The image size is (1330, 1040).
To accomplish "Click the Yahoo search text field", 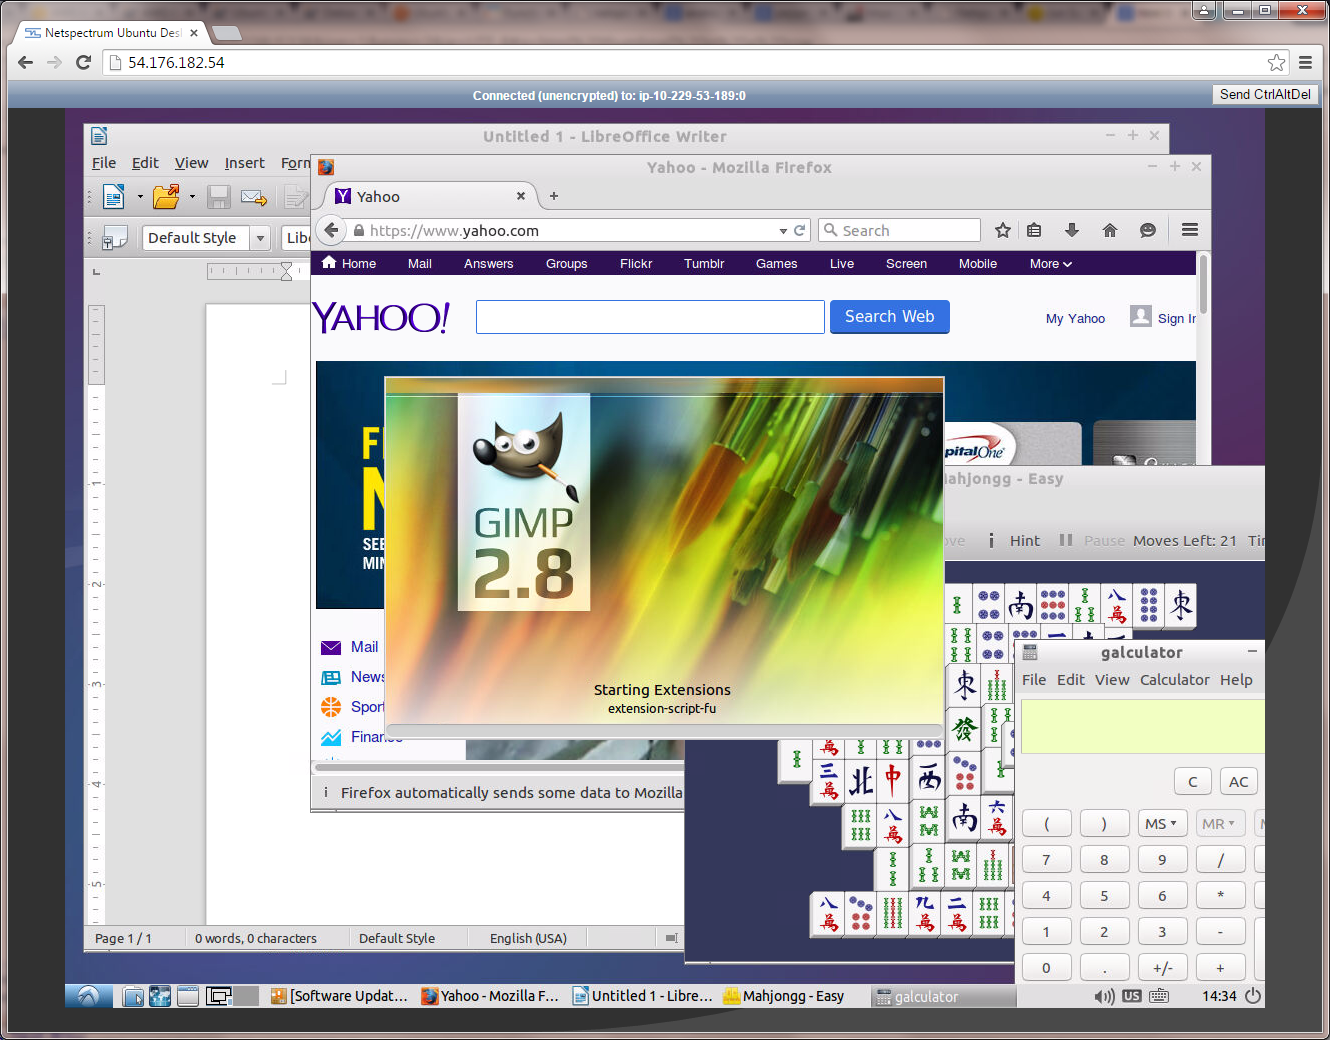I will coord(650,317).
